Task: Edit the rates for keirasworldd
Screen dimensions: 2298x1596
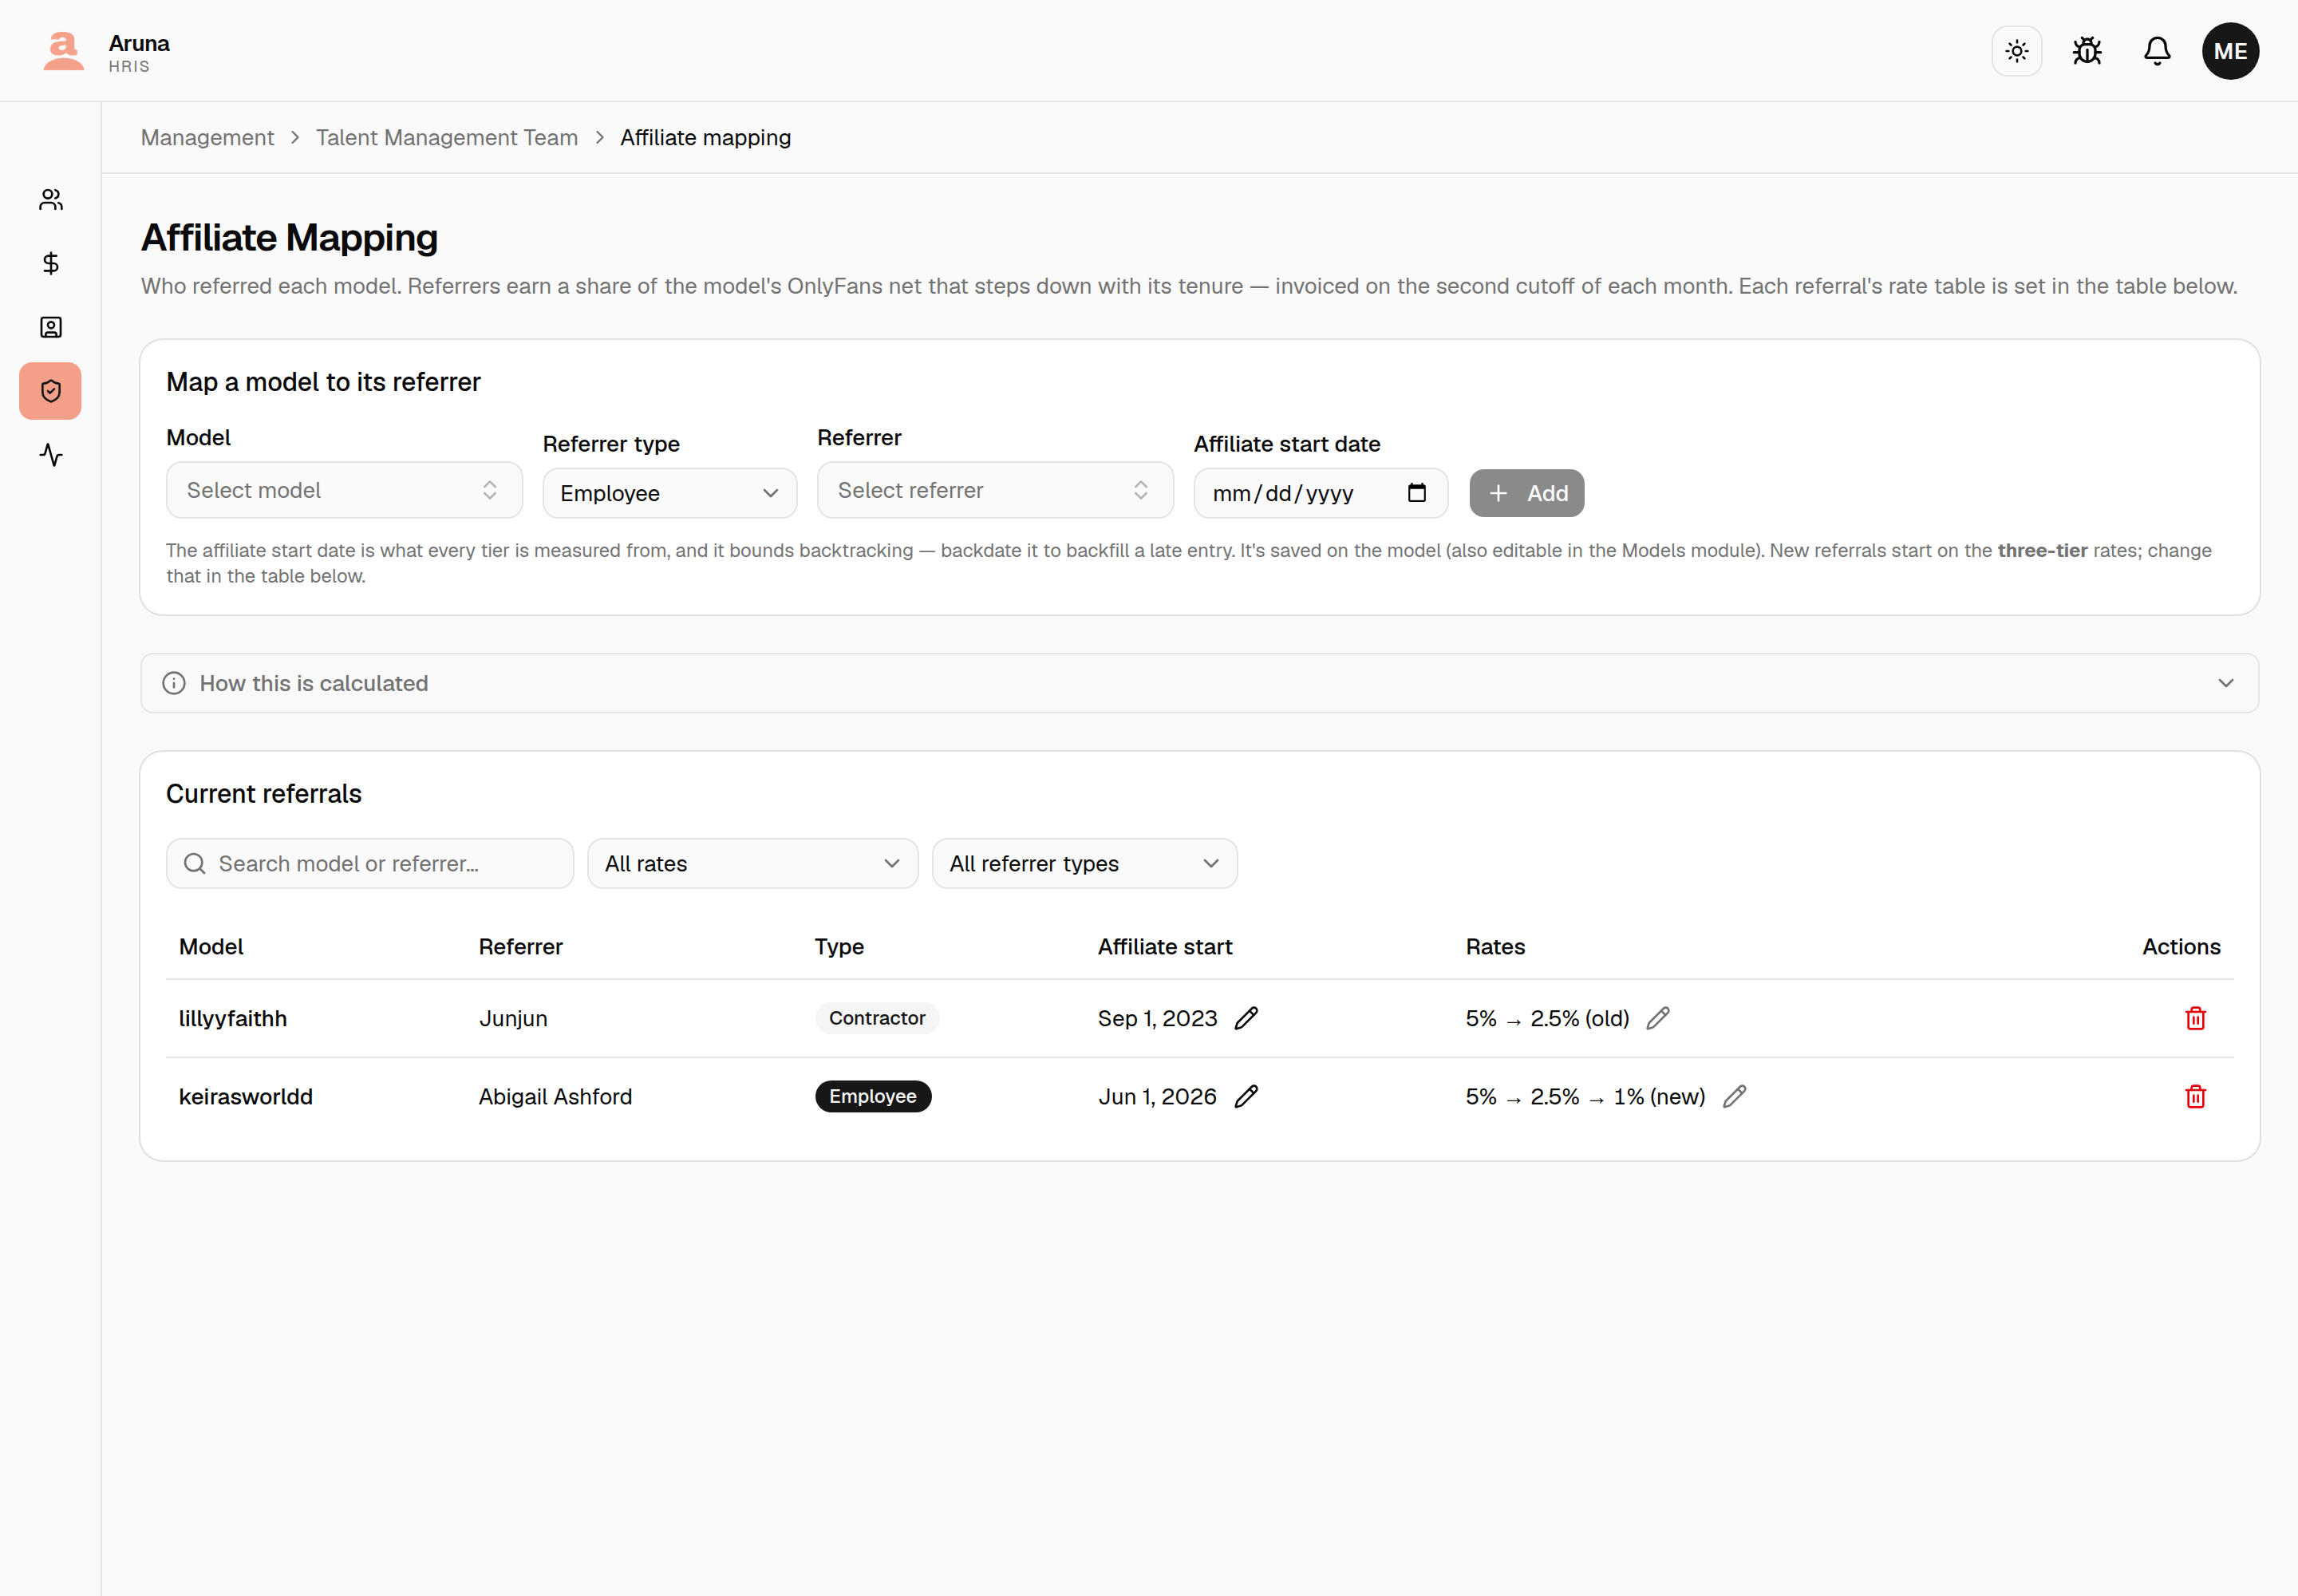Action: pos(1735,1096)
